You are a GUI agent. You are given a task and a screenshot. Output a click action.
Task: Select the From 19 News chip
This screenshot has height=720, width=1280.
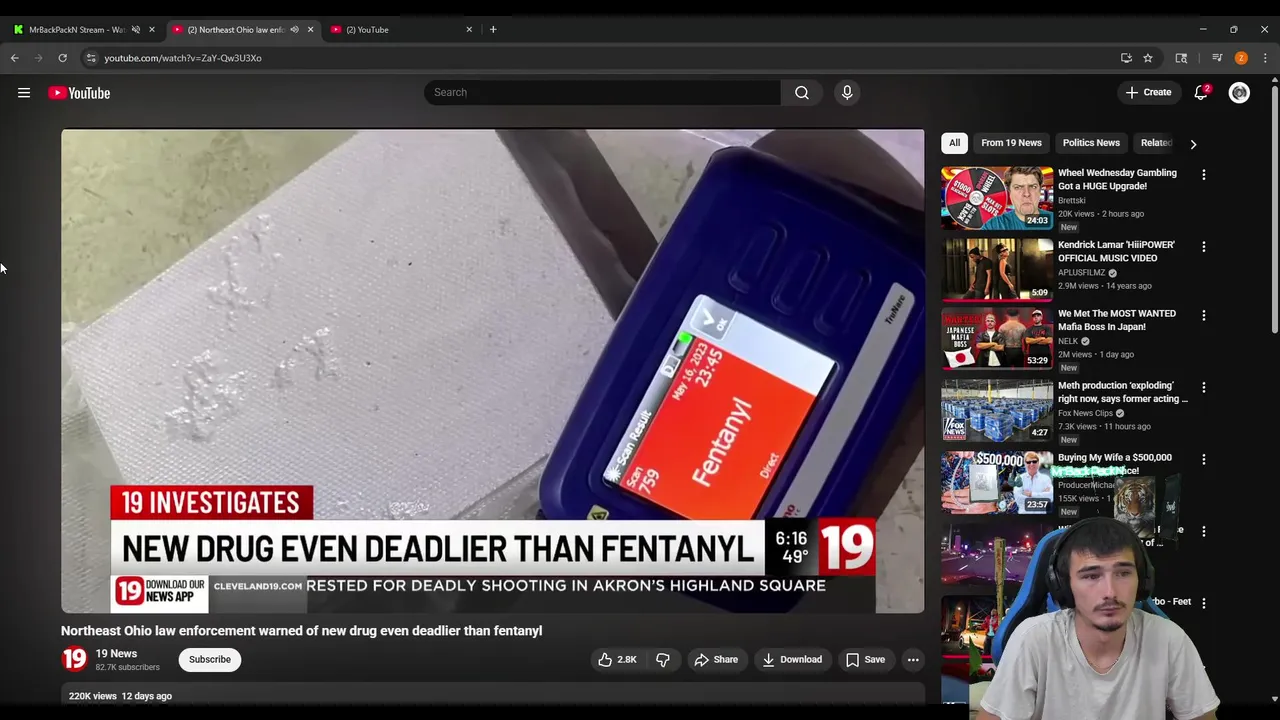1011,143
